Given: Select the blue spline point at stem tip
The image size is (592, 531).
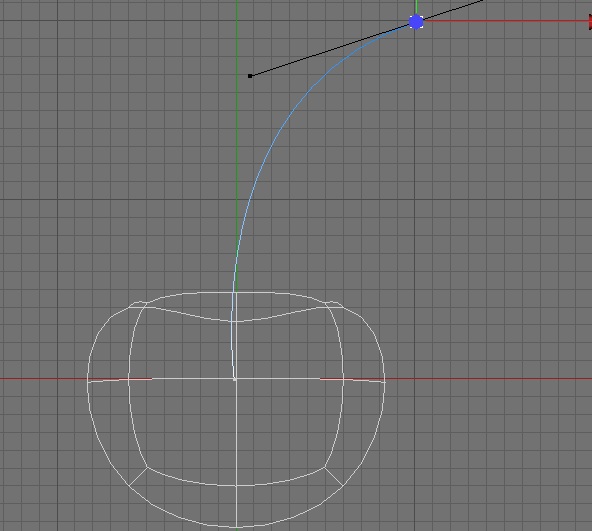Looking at the screenshot, I should tap(416, 22).
